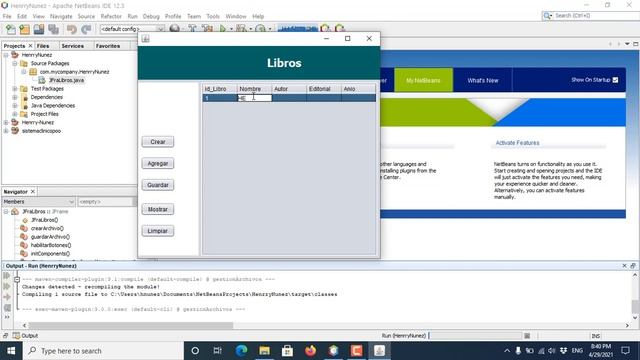
Task: Open the Cortana circle icon on taskbar
Action: click(x=195, y=351)
